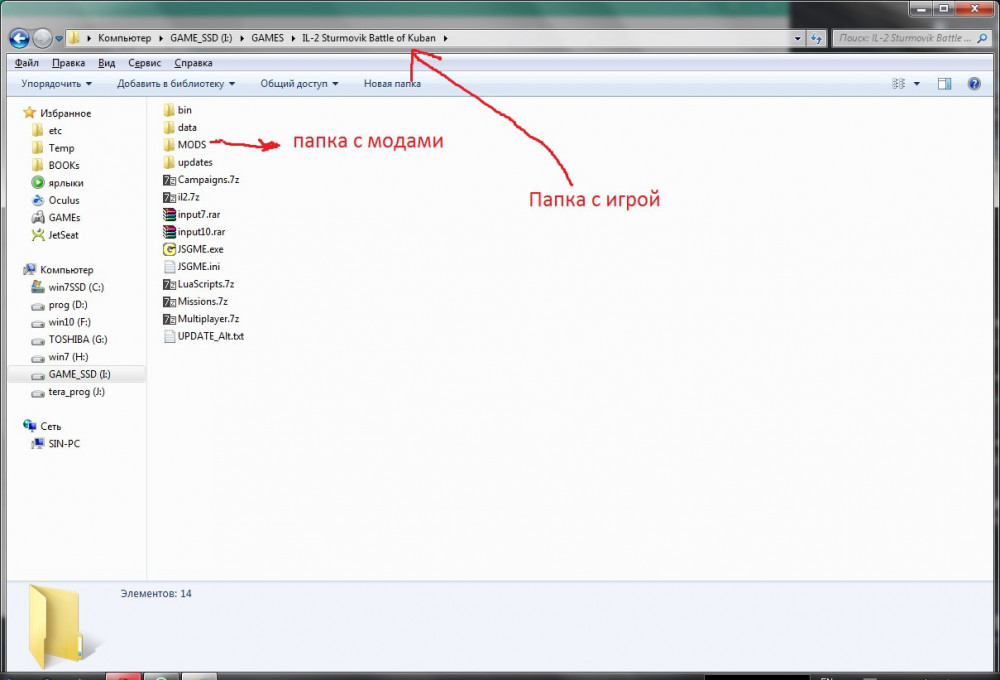
Task: Select the data folder icon
Action: [x=169, y=128]
